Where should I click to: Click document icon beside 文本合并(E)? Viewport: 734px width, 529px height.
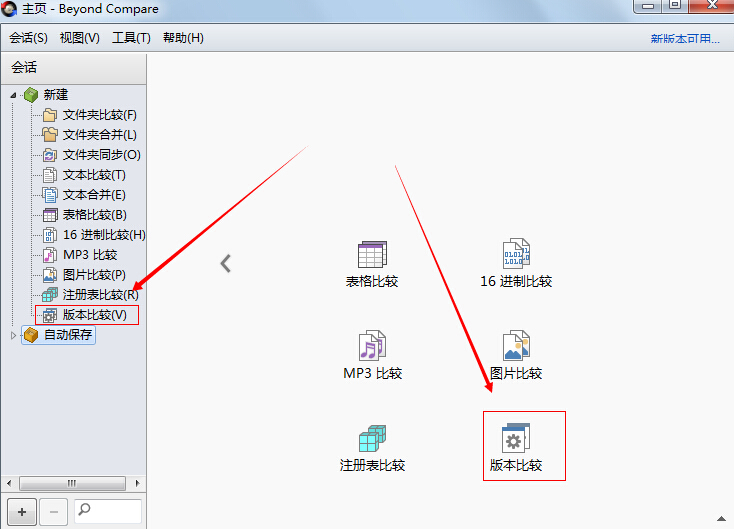click(x=50, y=195)
